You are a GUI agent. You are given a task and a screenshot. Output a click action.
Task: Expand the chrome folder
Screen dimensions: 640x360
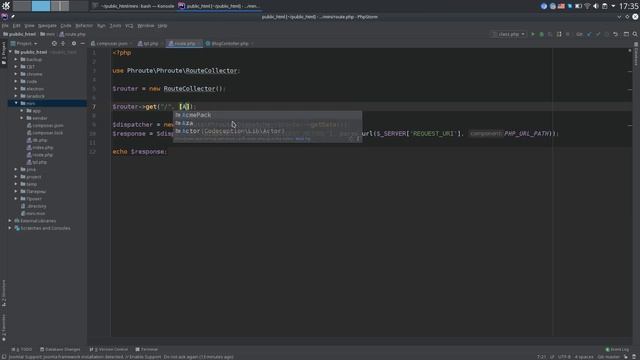[x=16, y=74]
